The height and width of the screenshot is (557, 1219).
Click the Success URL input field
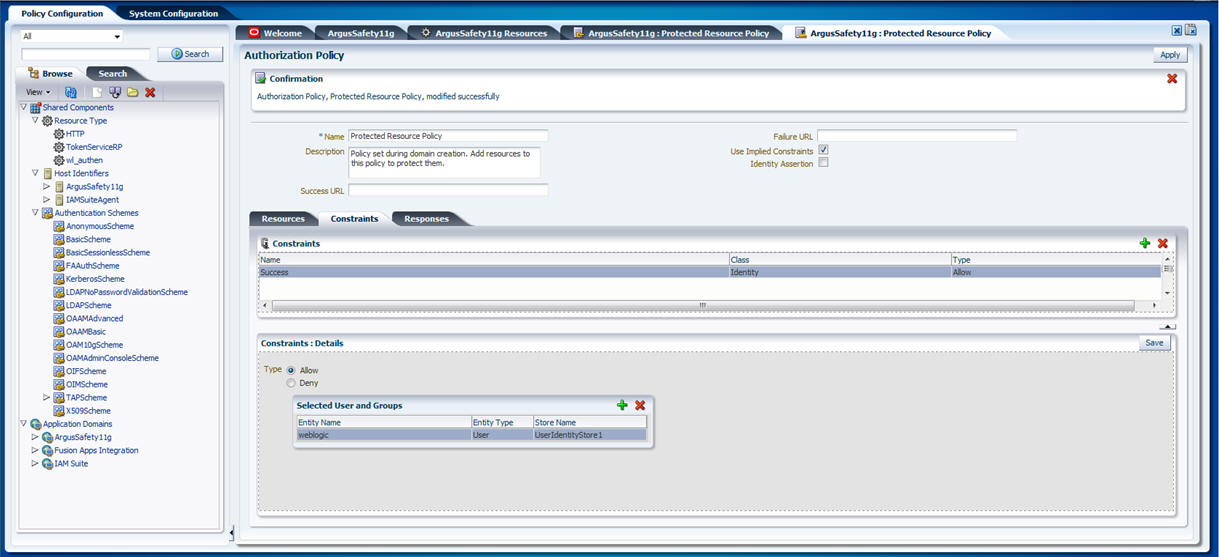point(448,190)
